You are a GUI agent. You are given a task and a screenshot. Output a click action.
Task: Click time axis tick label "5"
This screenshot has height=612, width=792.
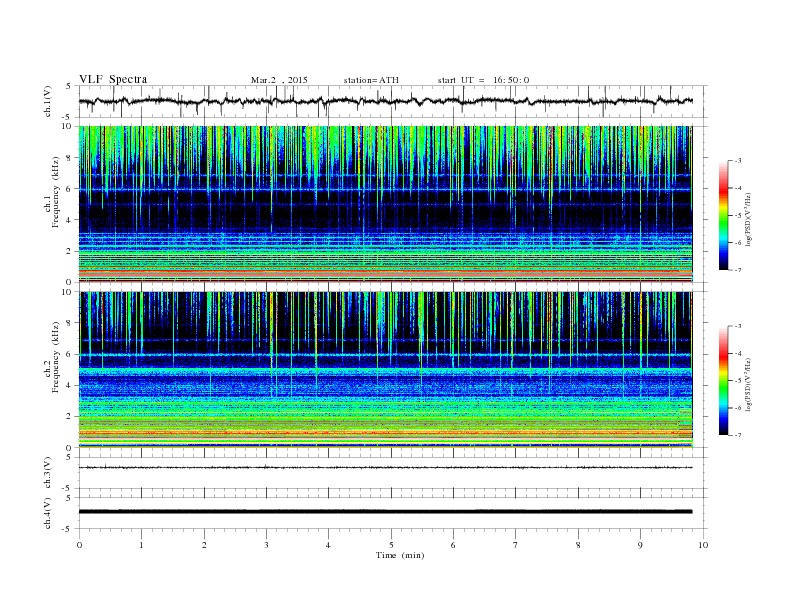(x=391, y=545)
